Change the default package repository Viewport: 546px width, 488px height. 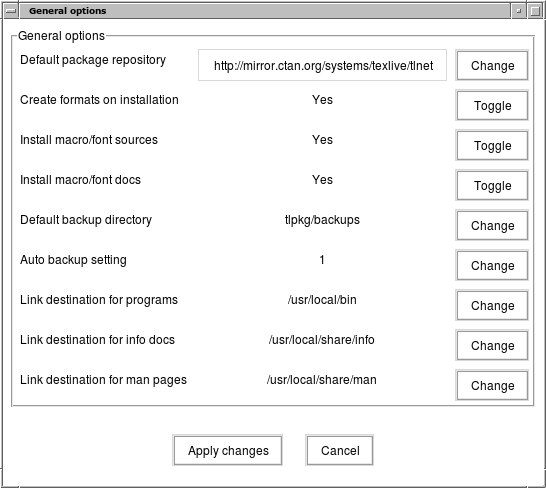coord(492,65)
